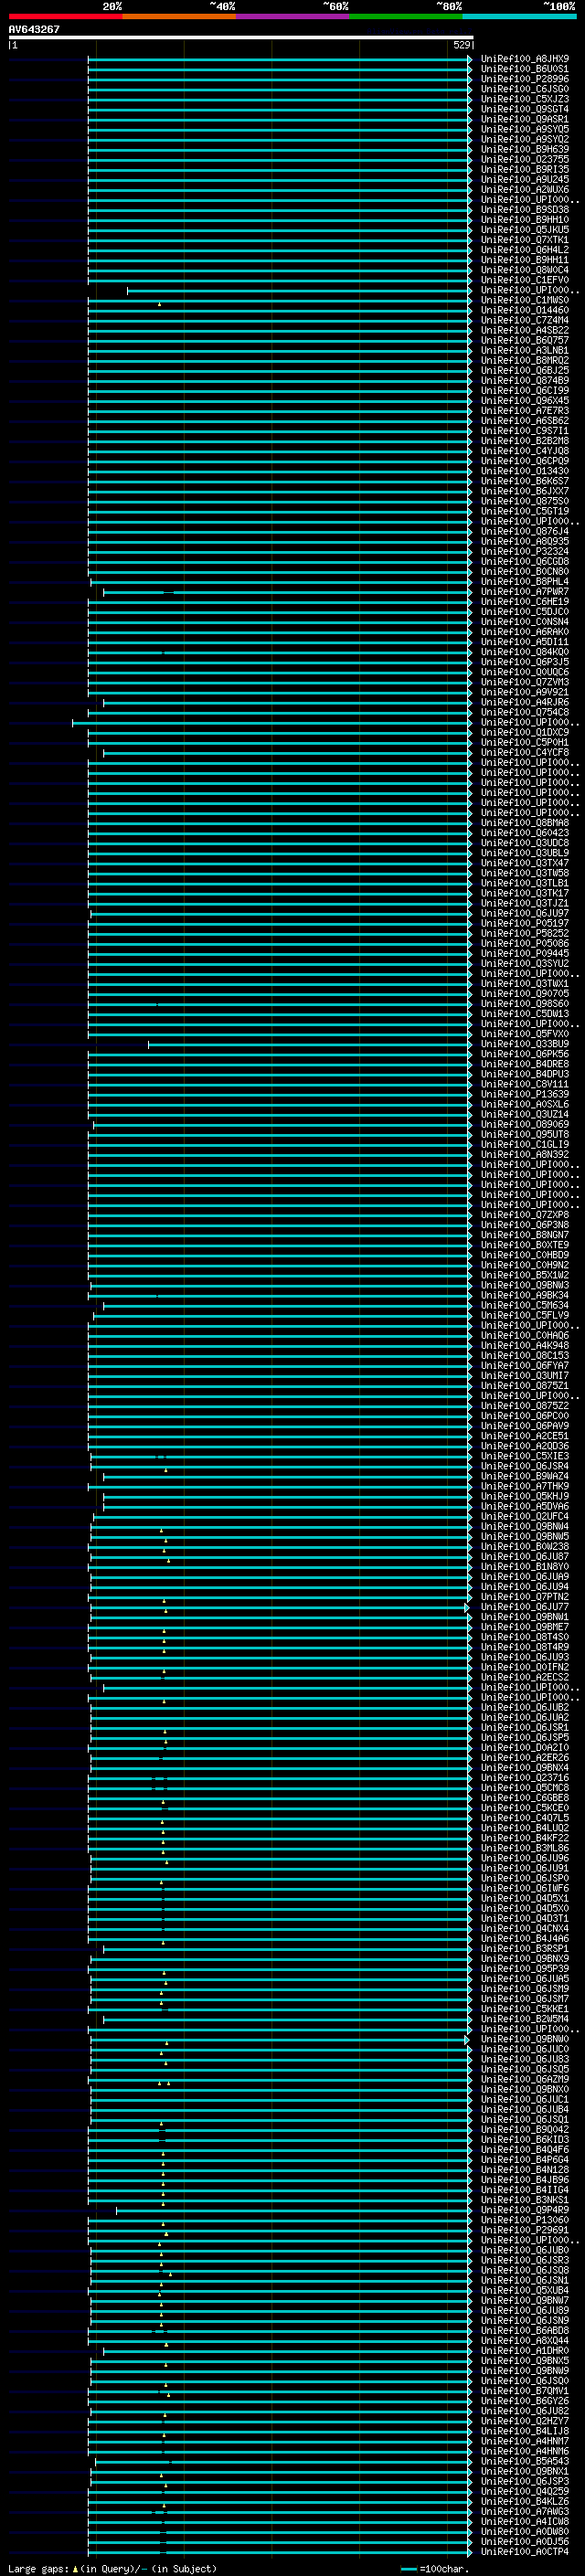
Task: Select the UniRef100_B1N8Y0 label
Action: [x=524, y=1567]
